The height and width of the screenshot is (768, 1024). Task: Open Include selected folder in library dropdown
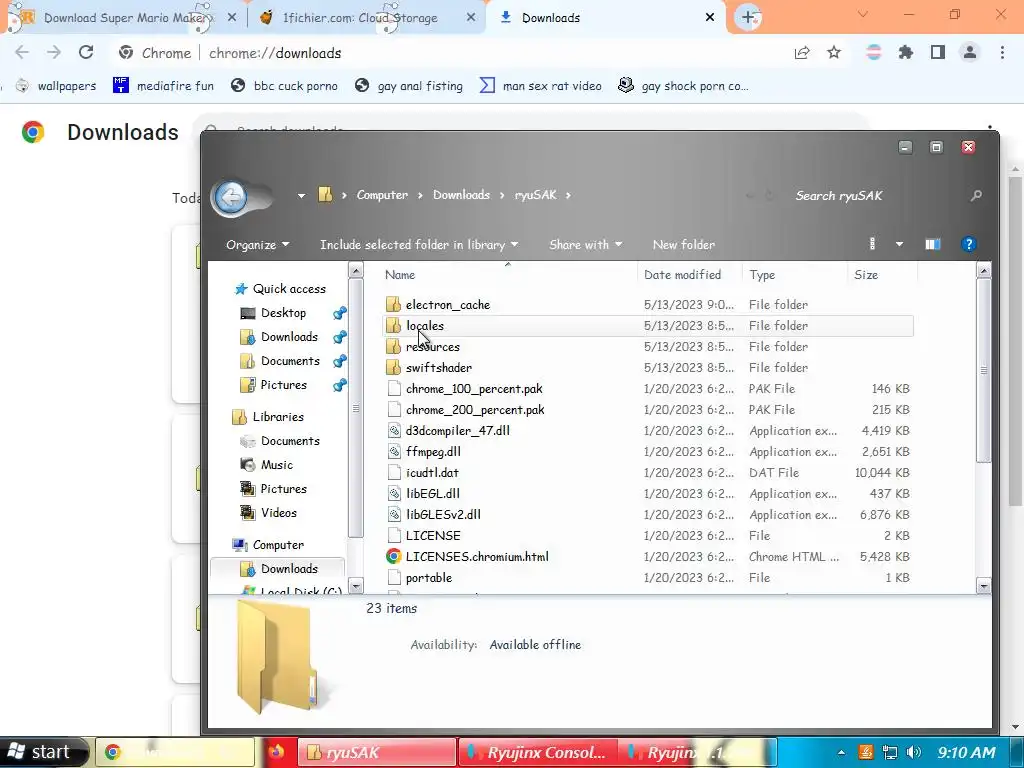(x=419, y=245)
